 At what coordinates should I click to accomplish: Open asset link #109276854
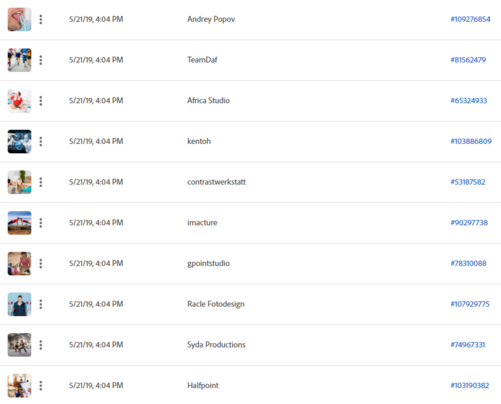(x=470, y=19)
